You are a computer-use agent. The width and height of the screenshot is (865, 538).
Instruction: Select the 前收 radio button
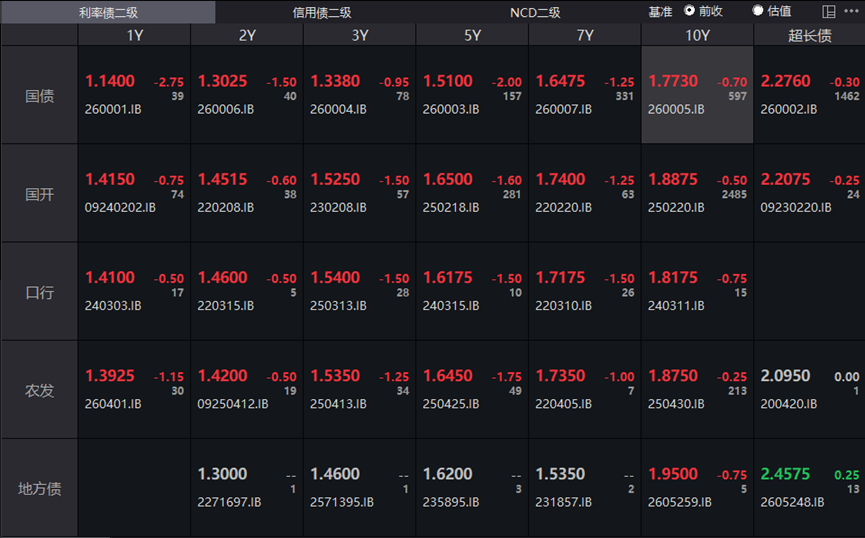pos(690,11)
